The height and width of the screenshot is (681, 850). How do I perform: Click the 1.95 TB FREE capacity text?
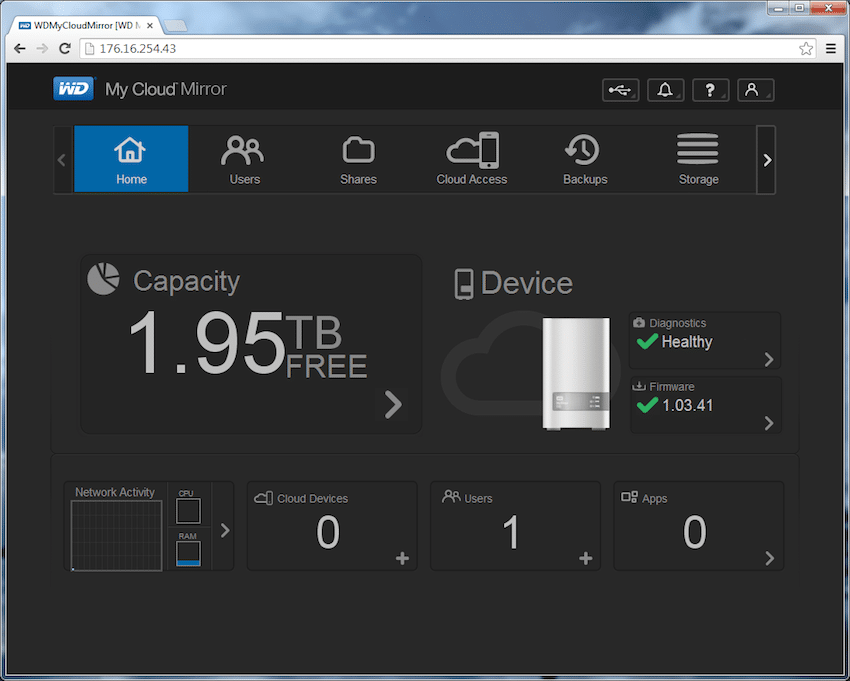248,343
